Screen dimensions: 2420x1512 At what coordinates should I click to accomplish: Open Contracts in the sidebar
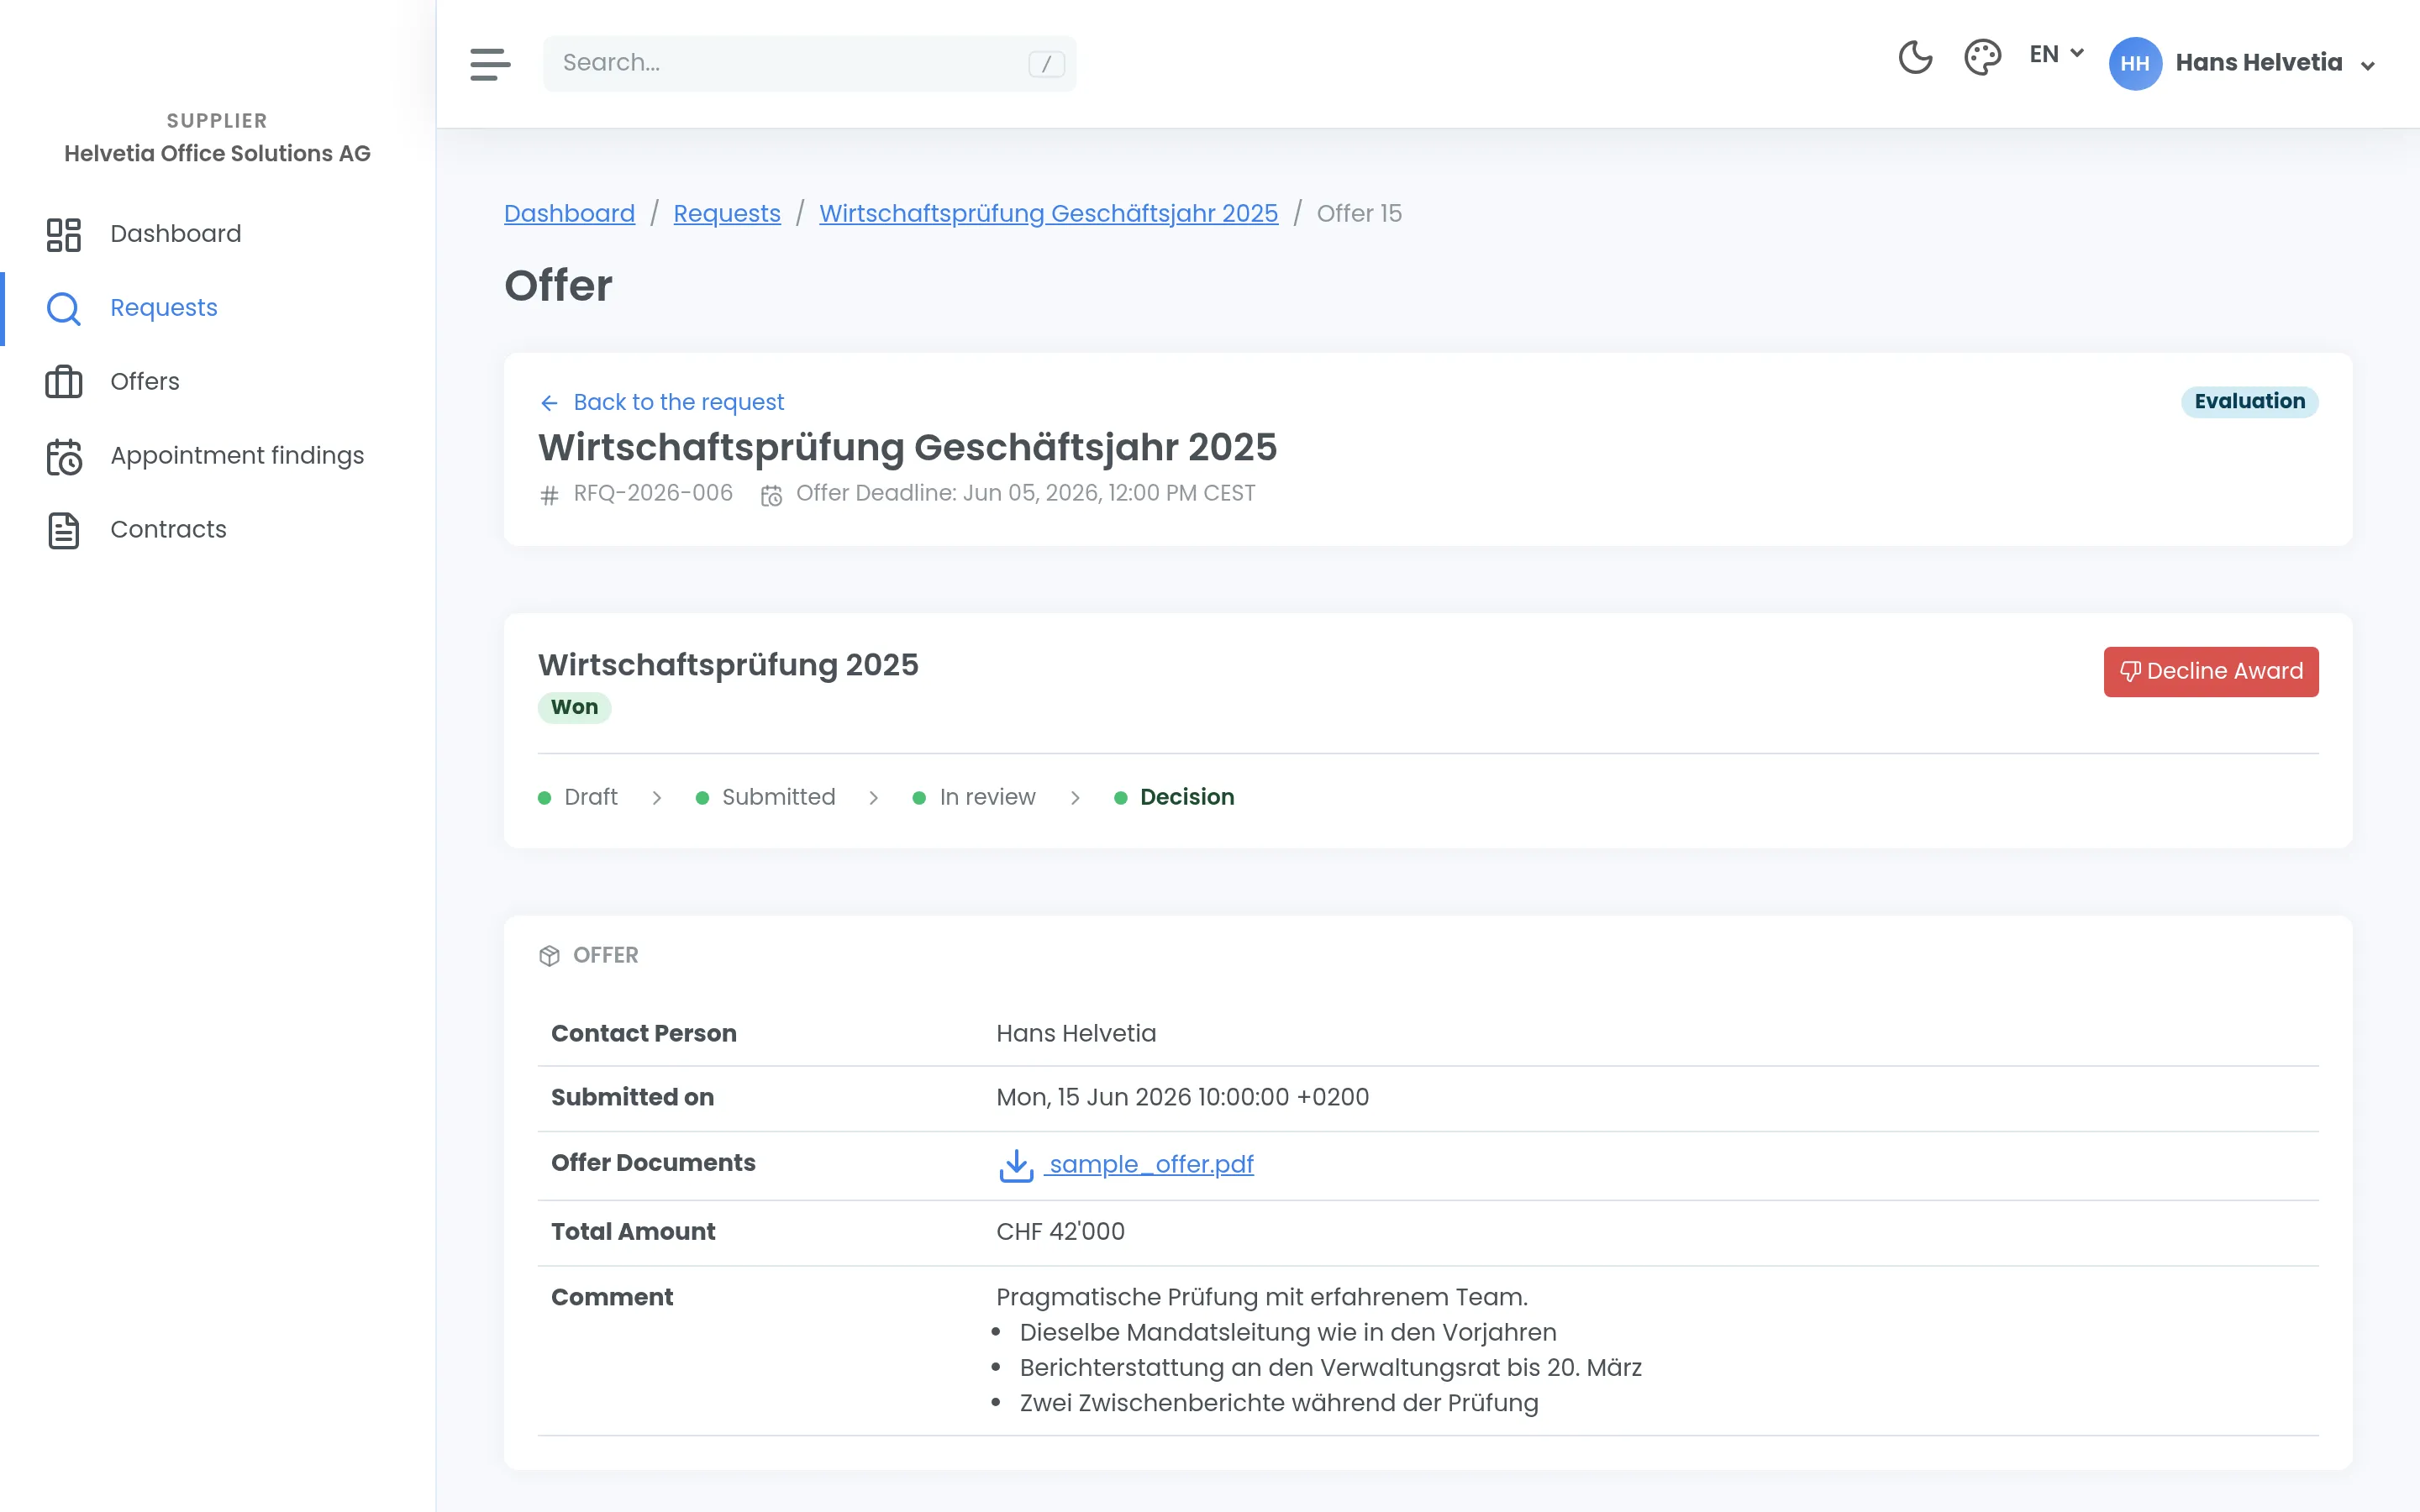[217, 530]
